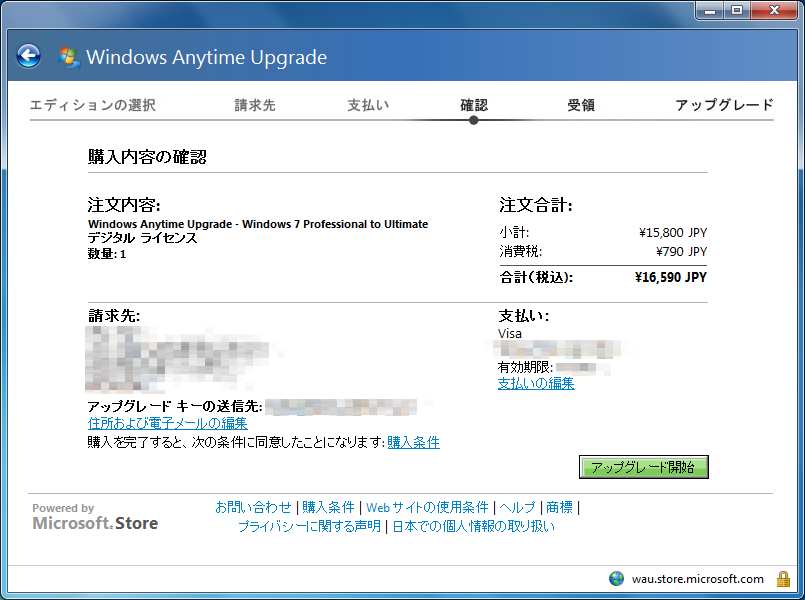Viewport: 805px width, 600px height.
Task: Open the ヘルプ footer link
Action: pyautogui.click(x=518, y=507)
